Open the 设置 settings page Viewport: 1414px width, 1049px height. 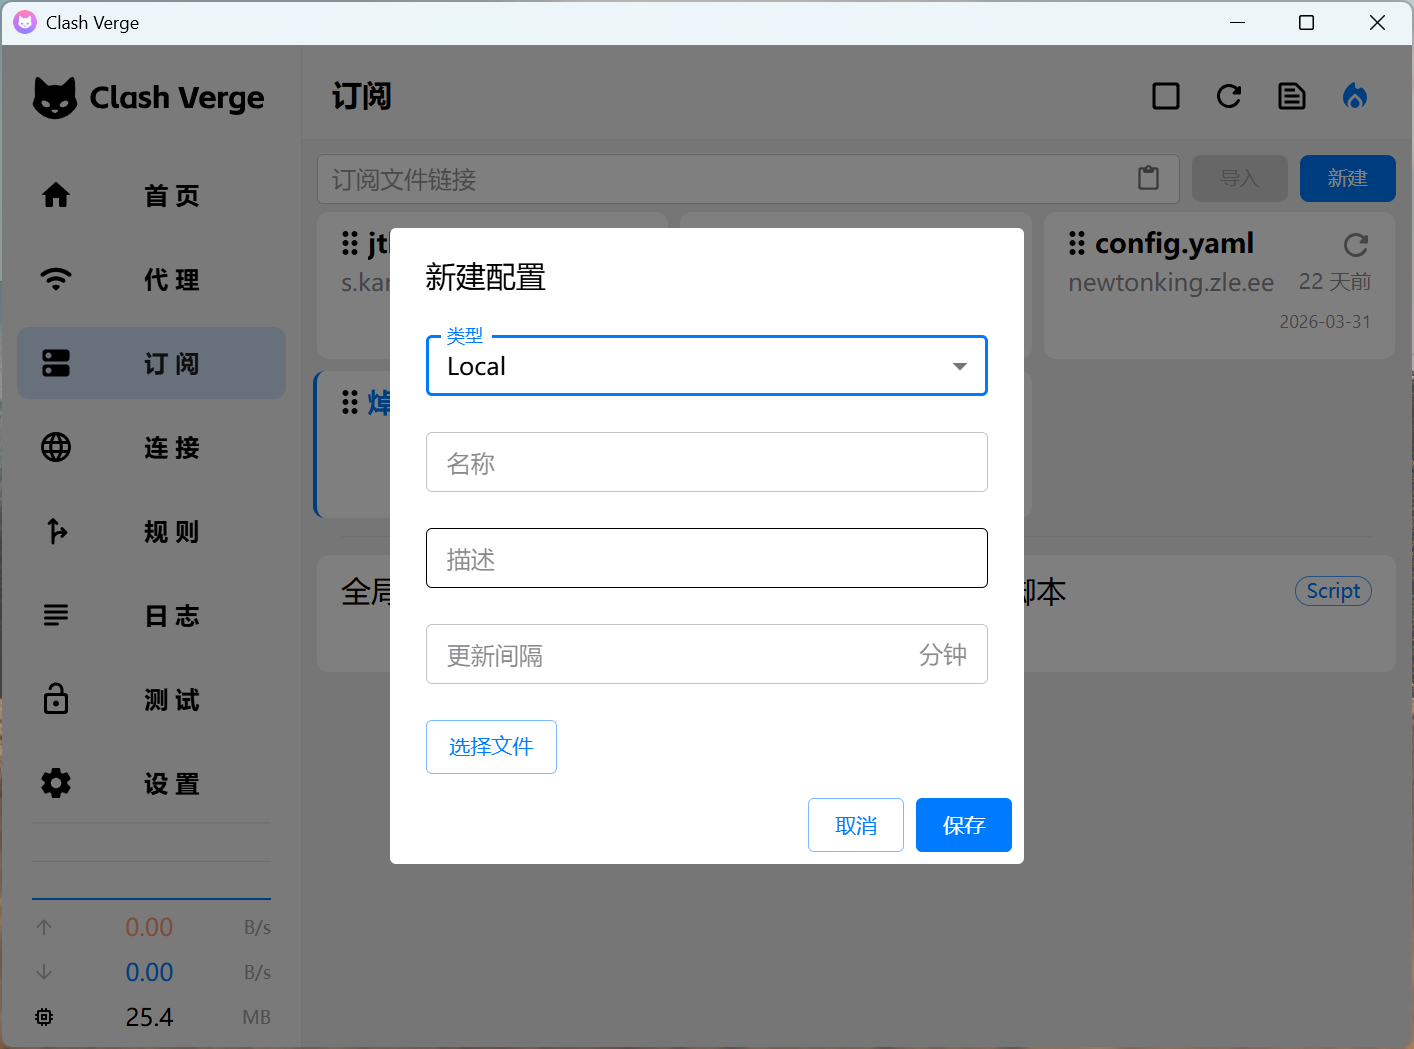pyautogui.click(x=152, y=783)
